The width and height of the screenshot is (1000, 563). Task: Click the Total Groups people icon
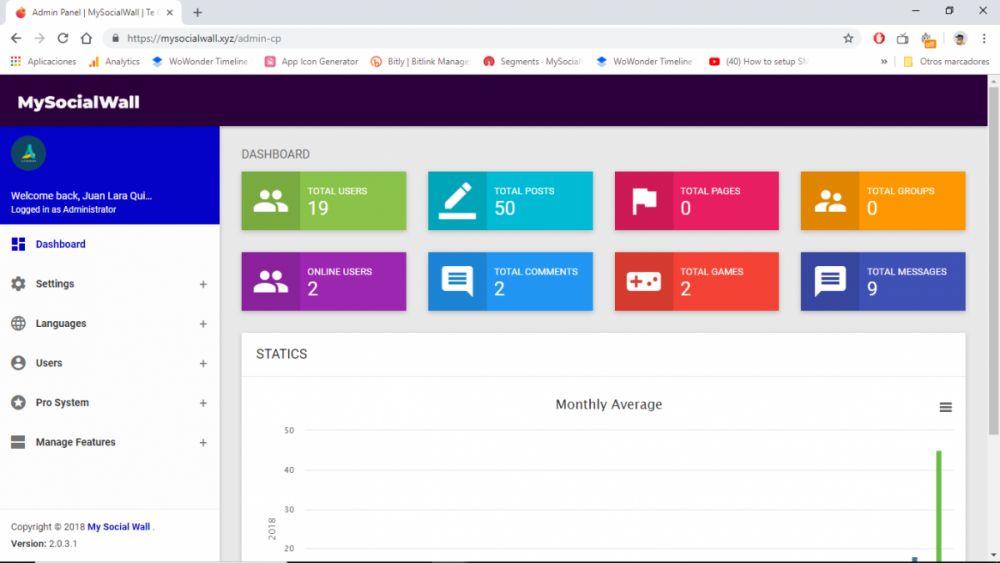830,201
